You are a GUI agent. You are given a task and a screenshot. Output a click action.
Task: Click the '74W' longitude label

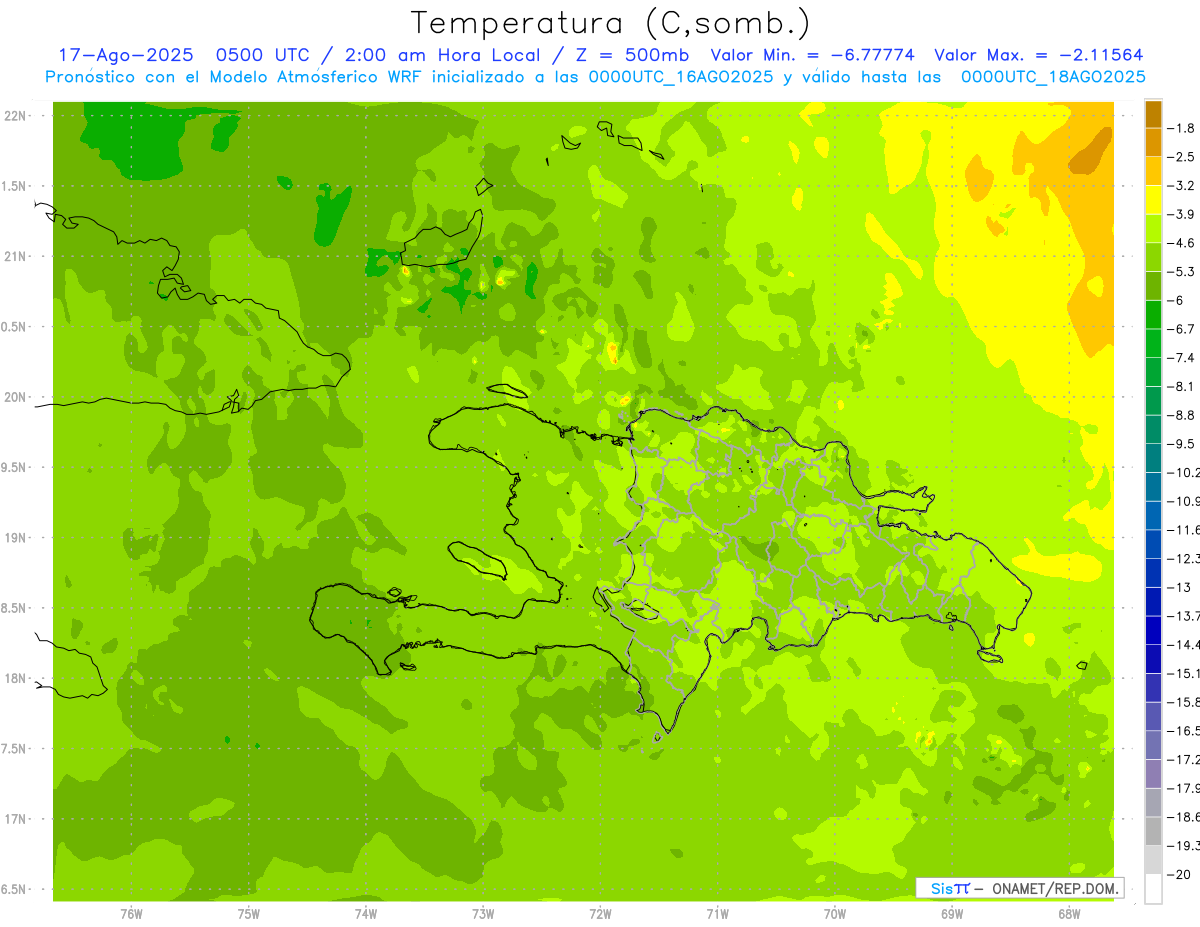(x=366, y=914)
